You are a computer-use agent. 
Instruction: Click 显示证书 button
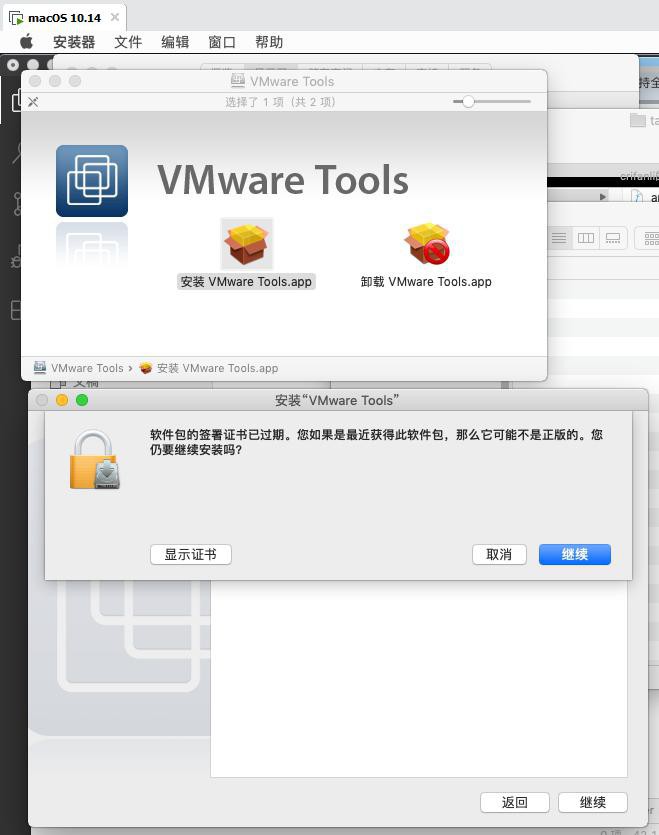(x=191, y=554)
